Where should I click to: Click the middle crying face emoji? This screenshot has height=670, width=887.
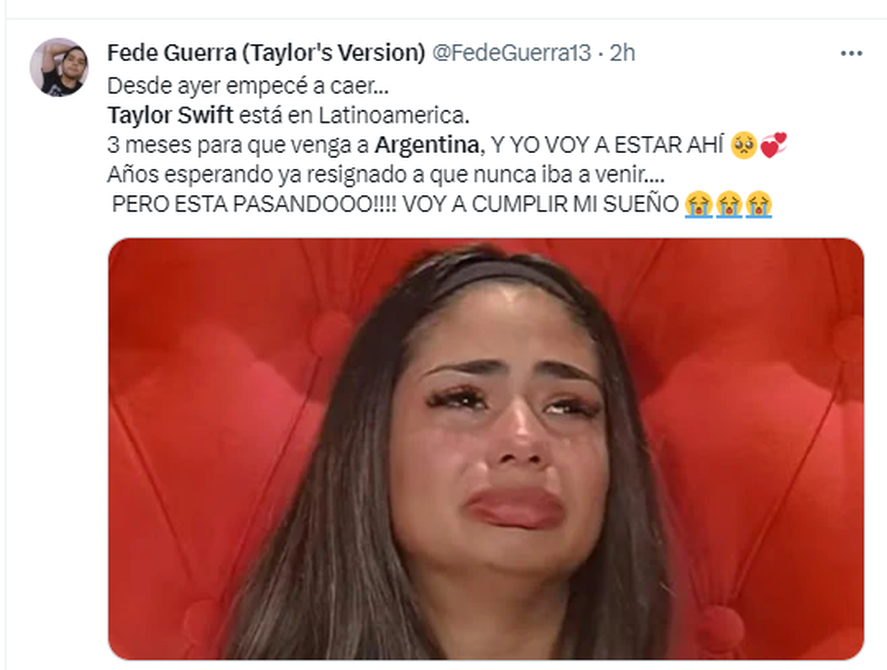click(729, 204)
